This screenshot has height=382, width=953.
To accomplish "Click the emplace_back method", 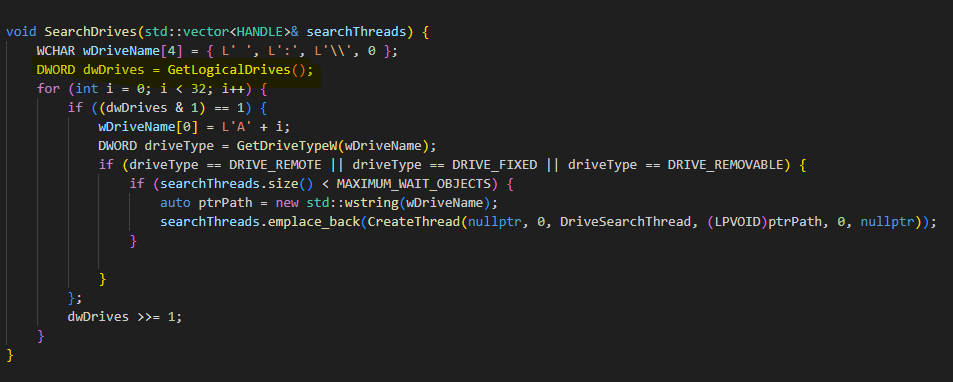I will tap(314, 222).
